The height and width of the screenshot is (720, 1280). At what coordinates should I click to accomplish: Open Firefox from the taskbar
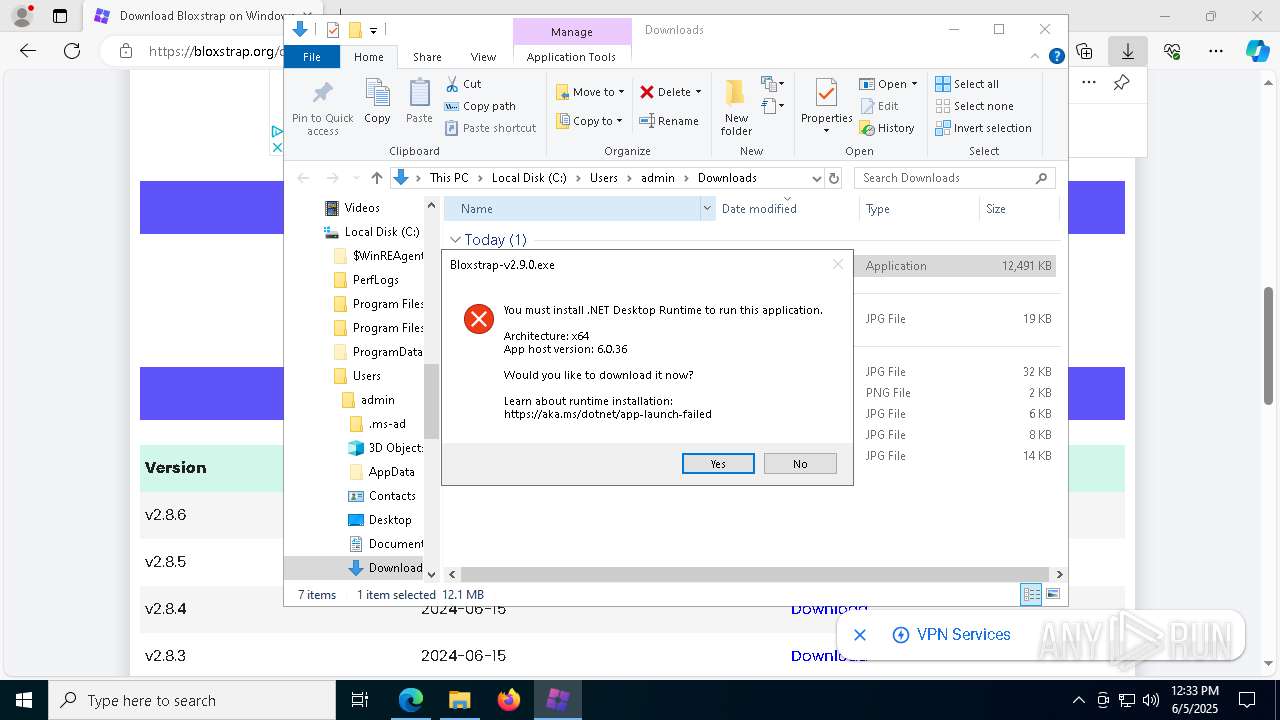[509, 700]
